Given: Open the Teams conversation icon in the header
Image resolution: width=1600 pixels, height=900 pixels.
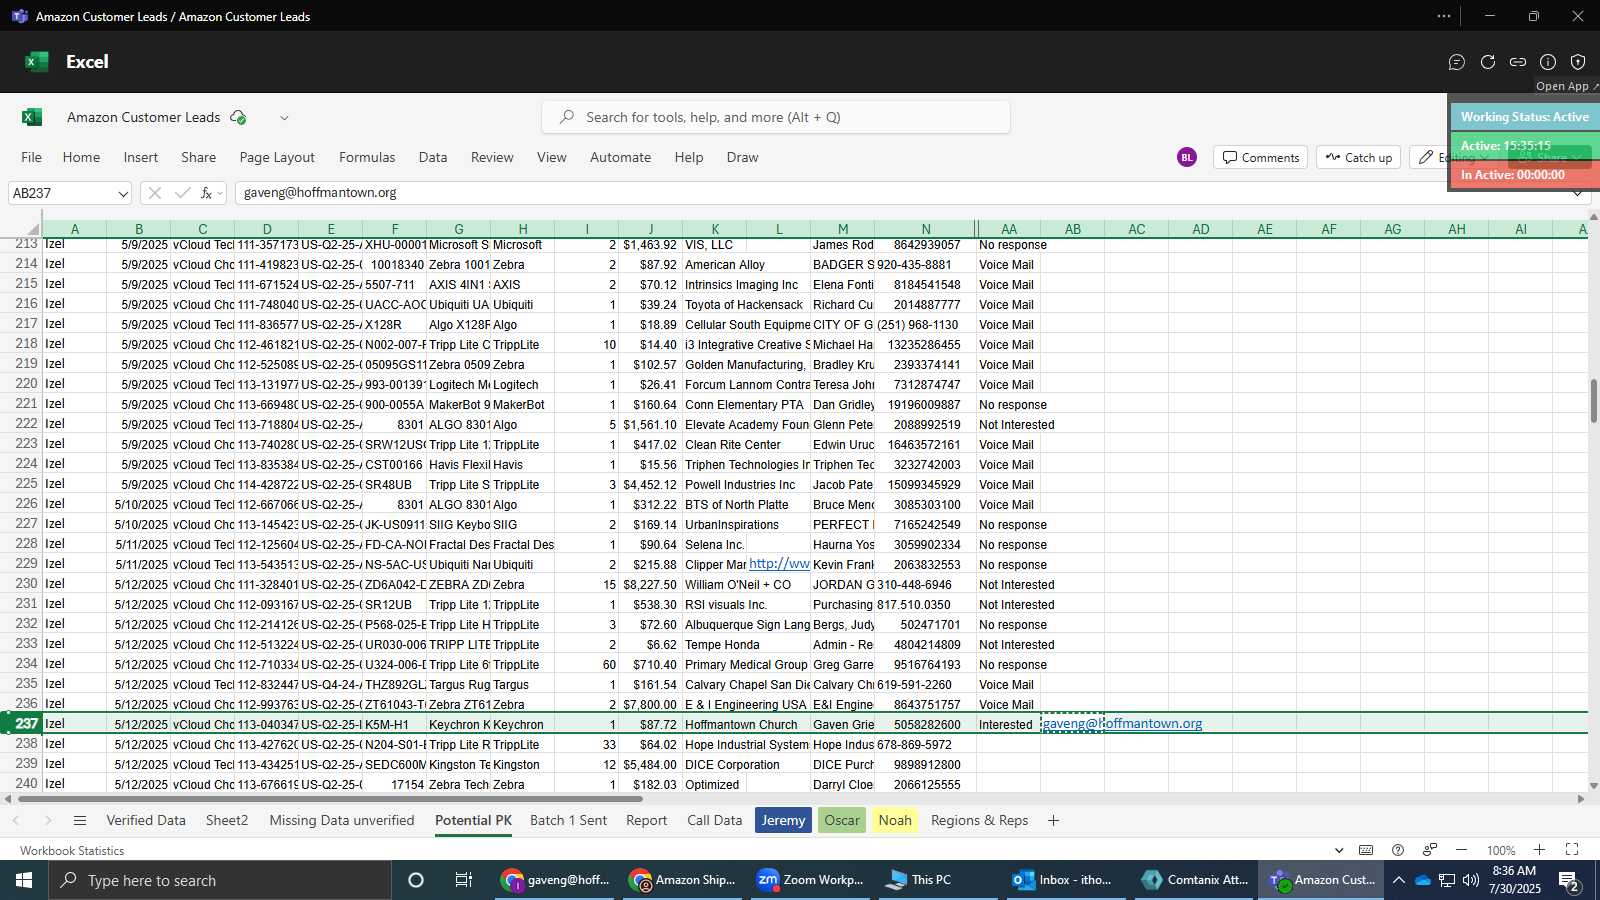Looking at the screenshot, I should pyautogui.click(x=1457, y=62).
